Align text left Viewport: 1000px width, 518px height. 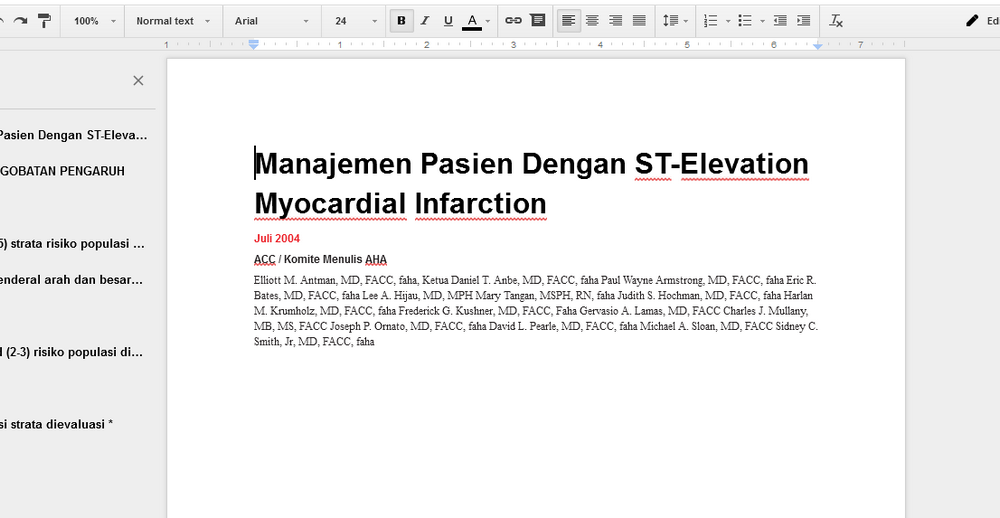(569, 21)
